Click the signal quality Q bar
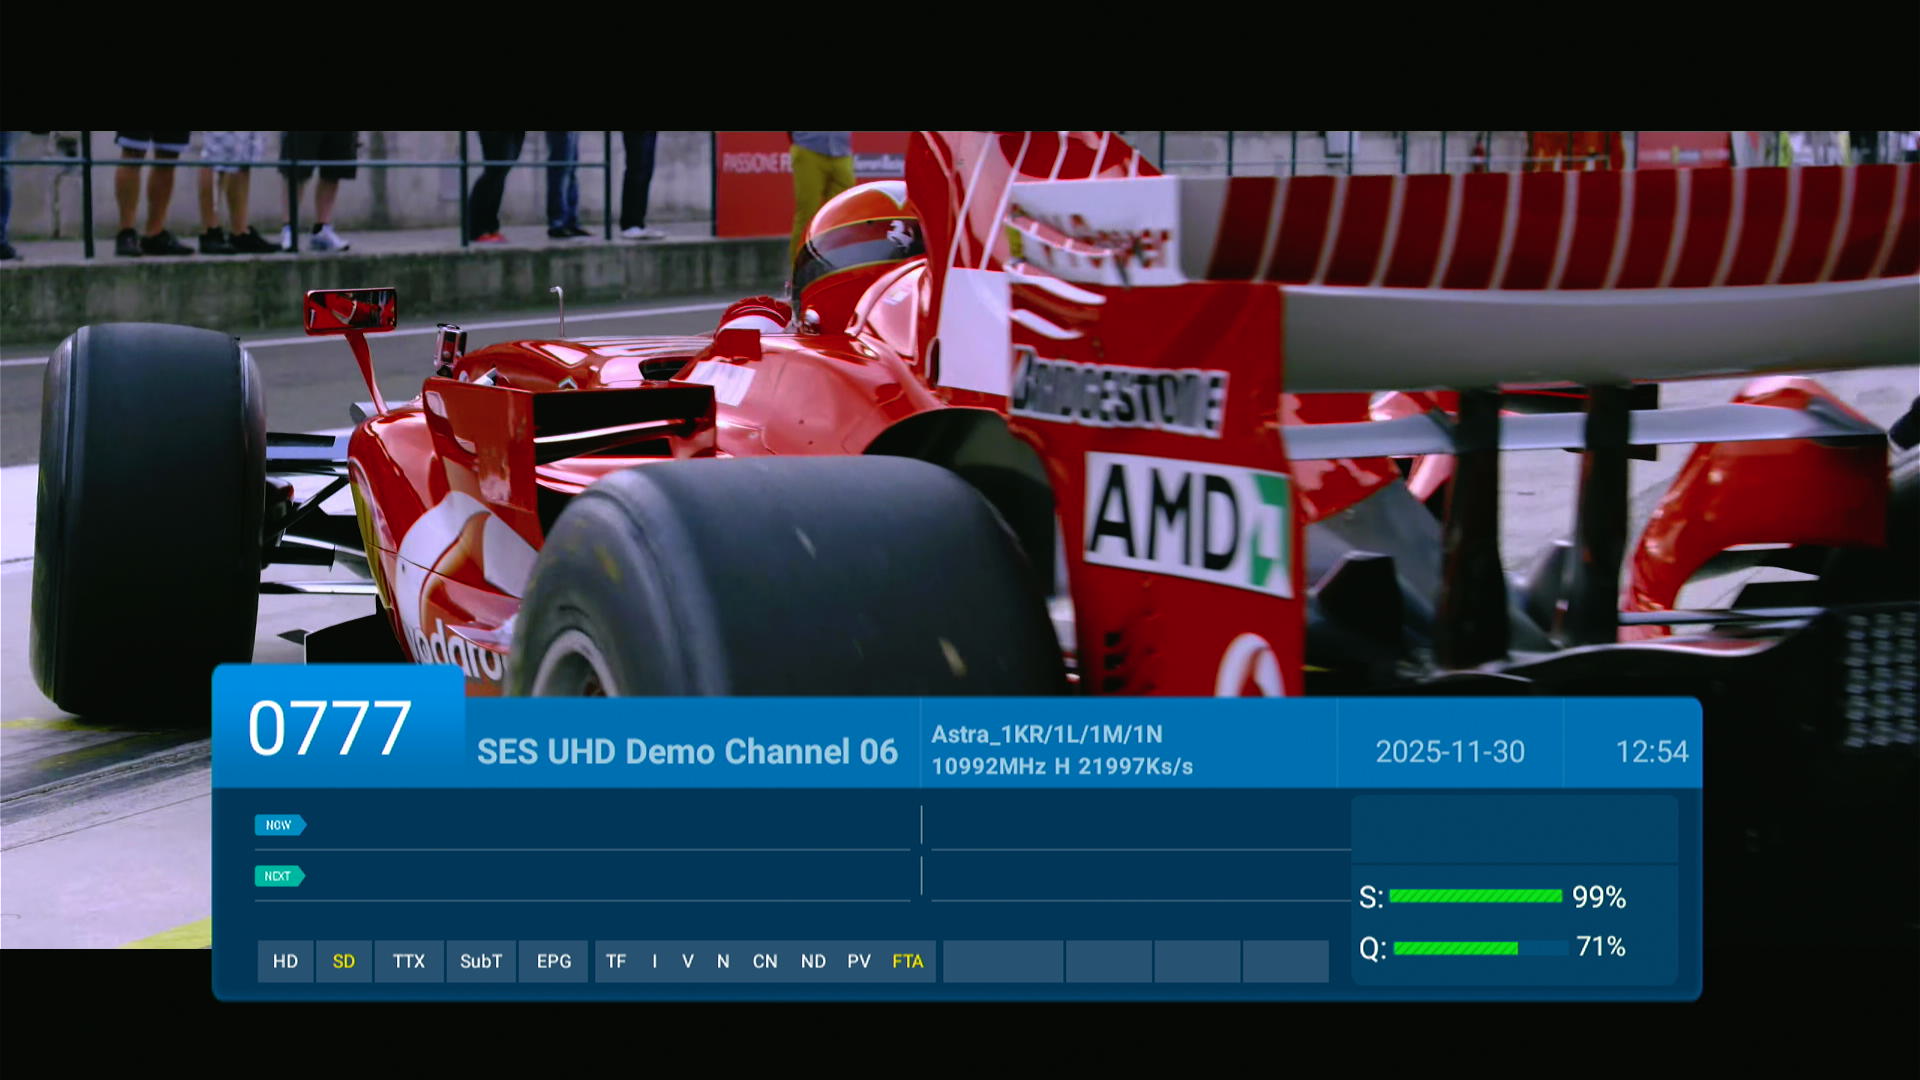The image size is (1920, 1080). (1478, 947)
